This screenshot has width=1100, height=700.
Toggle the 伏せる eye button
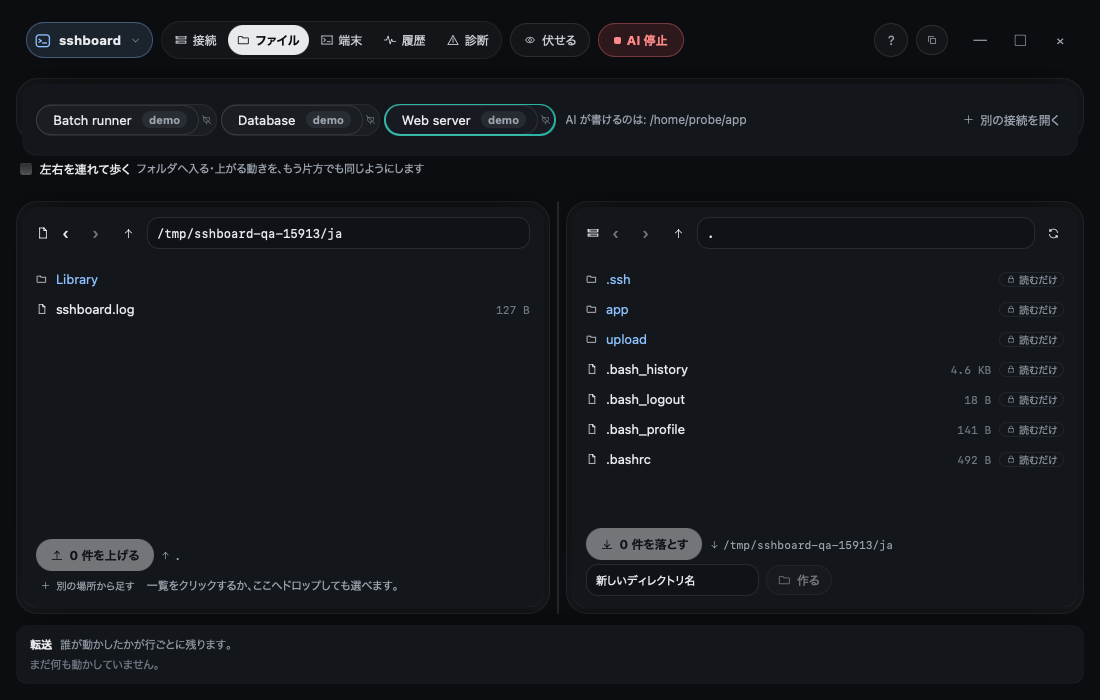click(x=550, y=41)
